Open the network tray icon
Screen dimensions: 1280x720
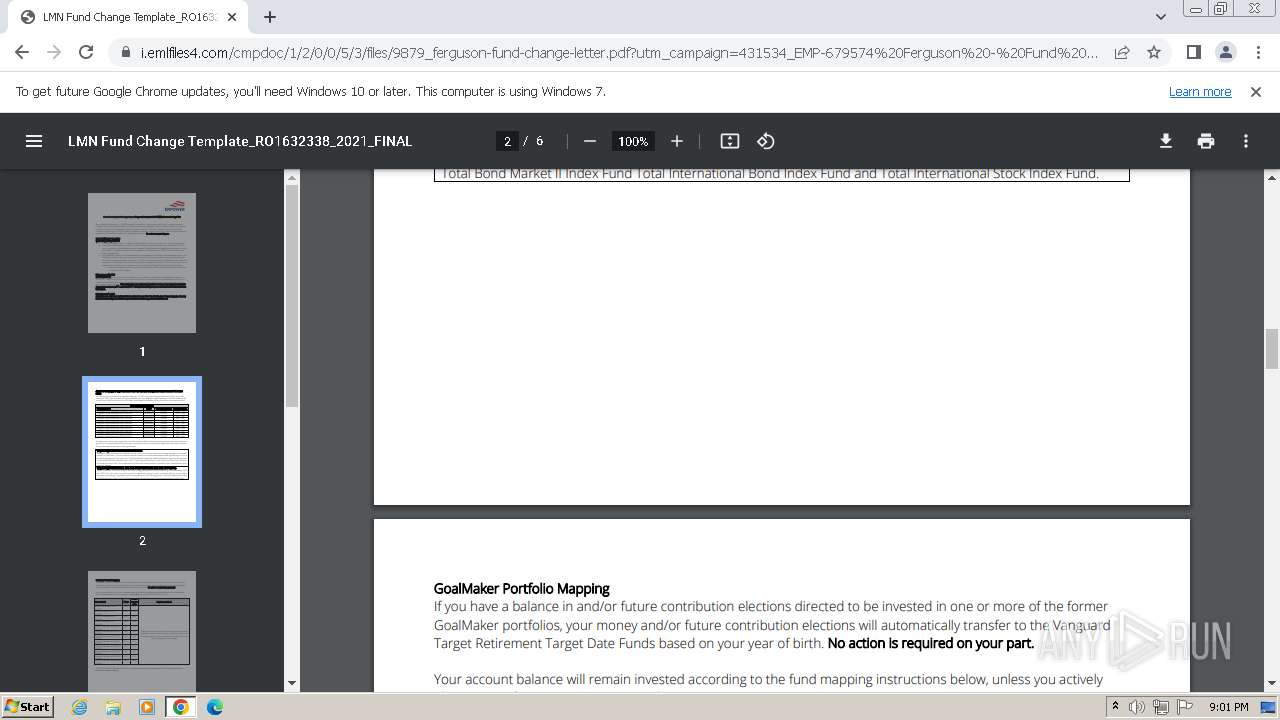pos(1161,707)
